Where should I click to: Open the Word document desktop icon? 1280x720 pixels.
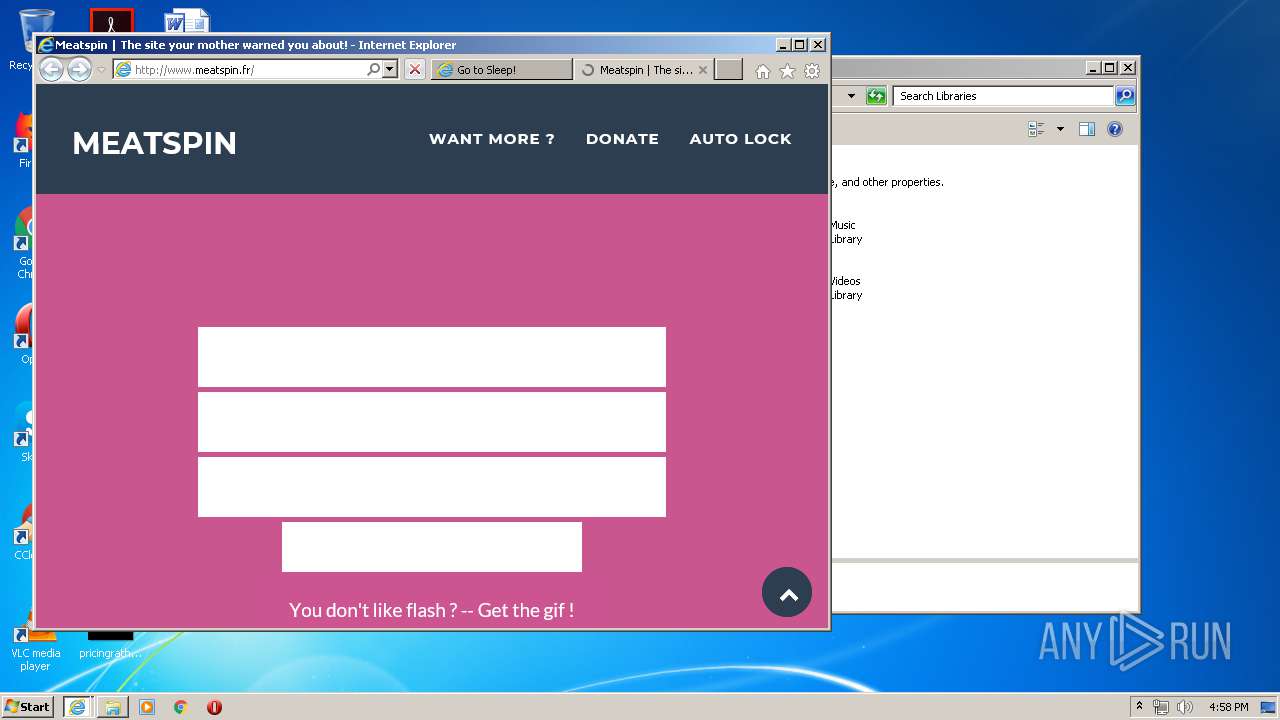point(187,20)
